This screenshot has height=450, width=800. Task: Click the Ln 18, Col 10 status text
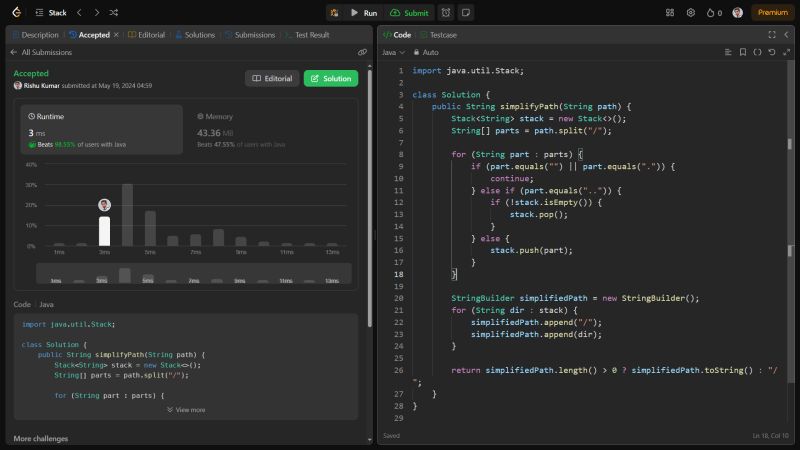770,436
